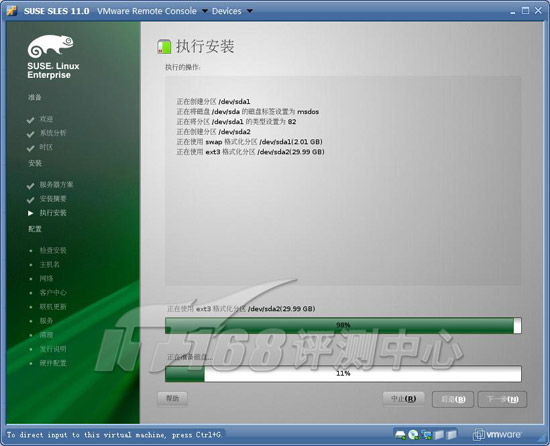550x446 pixels.
Task: Open the Devices dropdown menu
Action: coord(232,11)
